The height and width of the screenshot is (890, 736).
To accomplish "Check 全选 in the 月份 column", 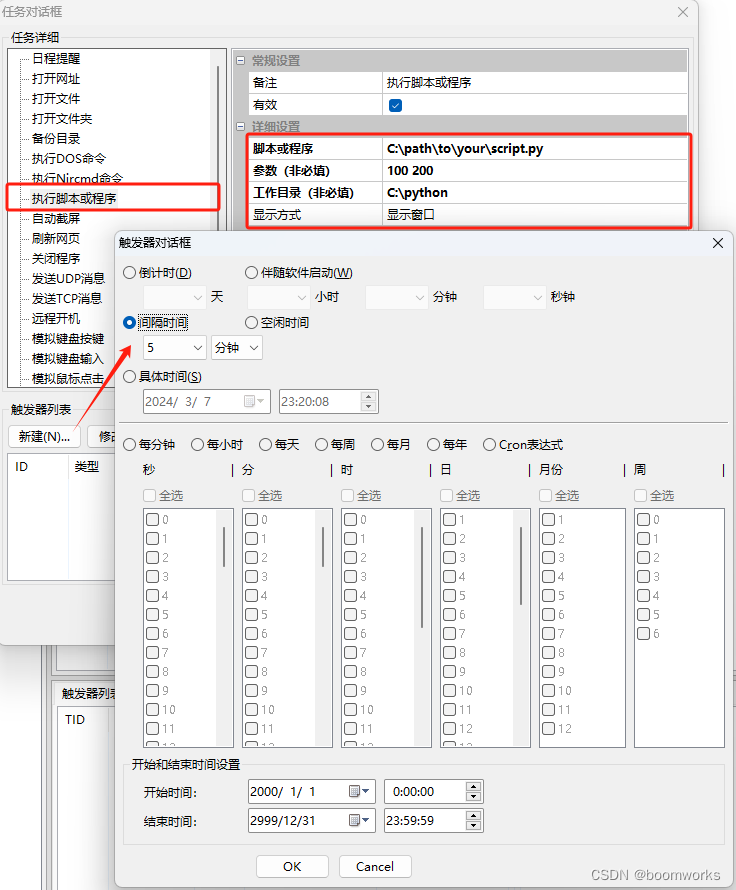I will pyautogui.click(x=546, y=496).
